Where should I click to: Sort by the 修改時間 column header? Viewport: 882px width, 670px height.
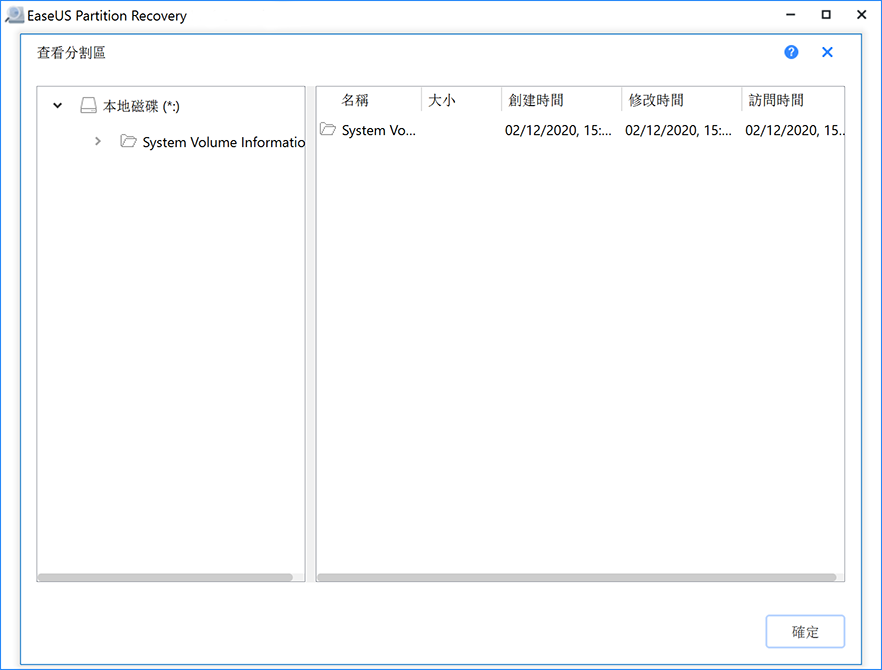tap(656, 100)
